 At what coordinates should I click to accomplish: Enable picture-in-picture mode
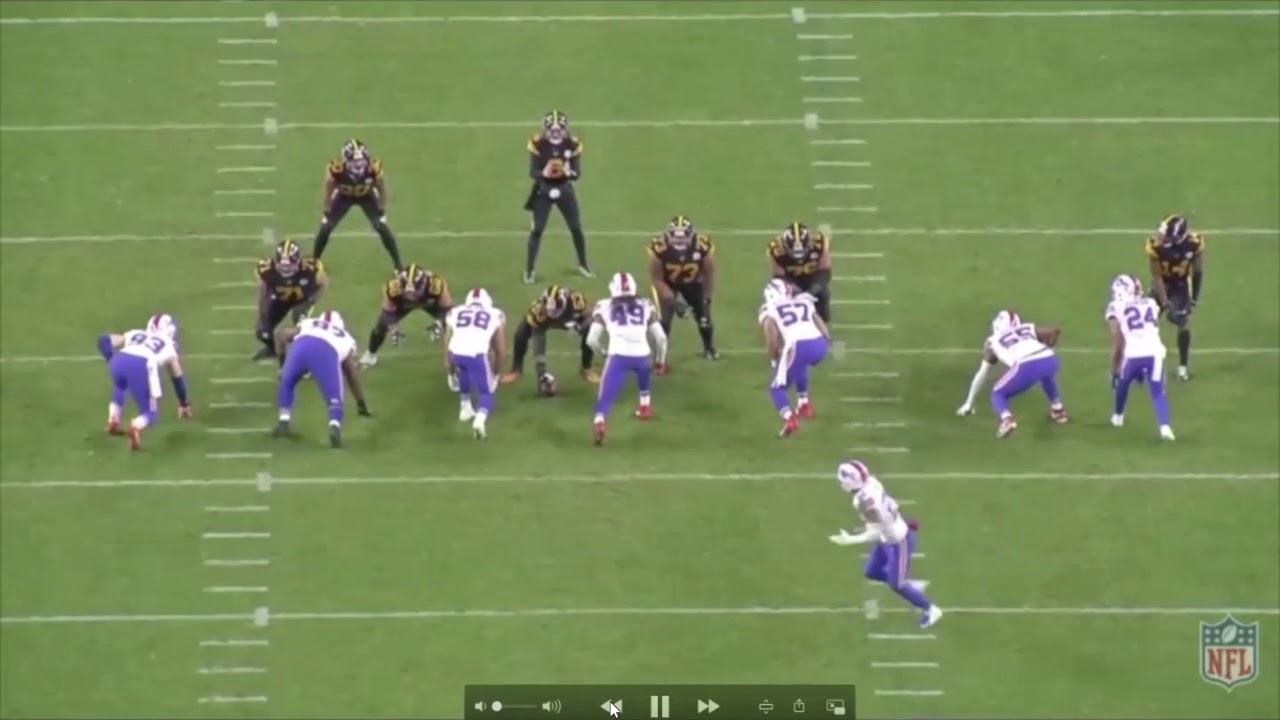pyautogui.click(x=835, y=706)
